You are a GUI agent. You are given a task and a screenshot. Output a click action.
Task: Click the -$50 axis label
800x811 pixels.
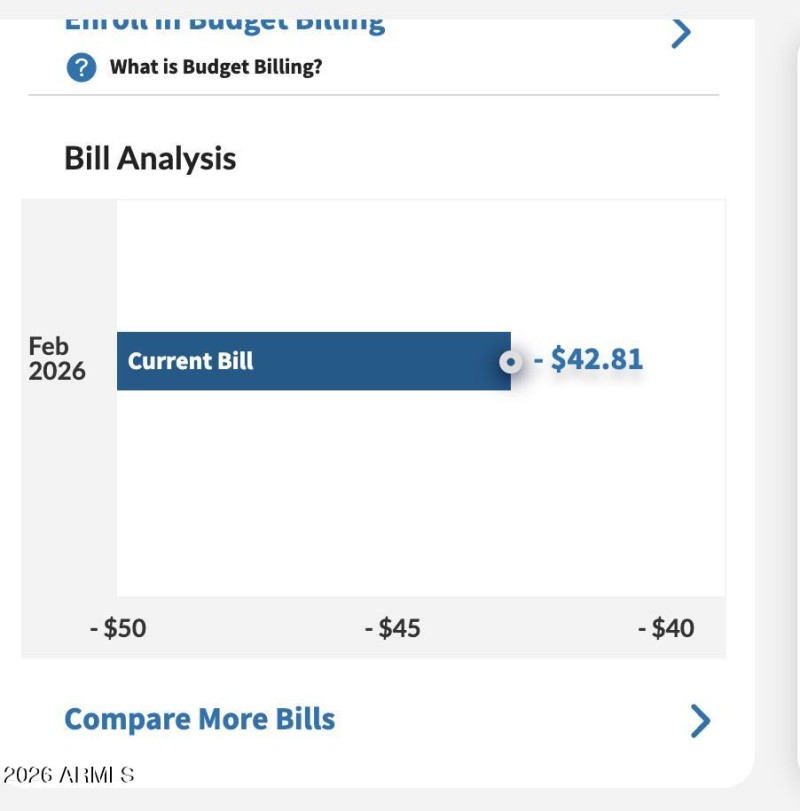117,628
